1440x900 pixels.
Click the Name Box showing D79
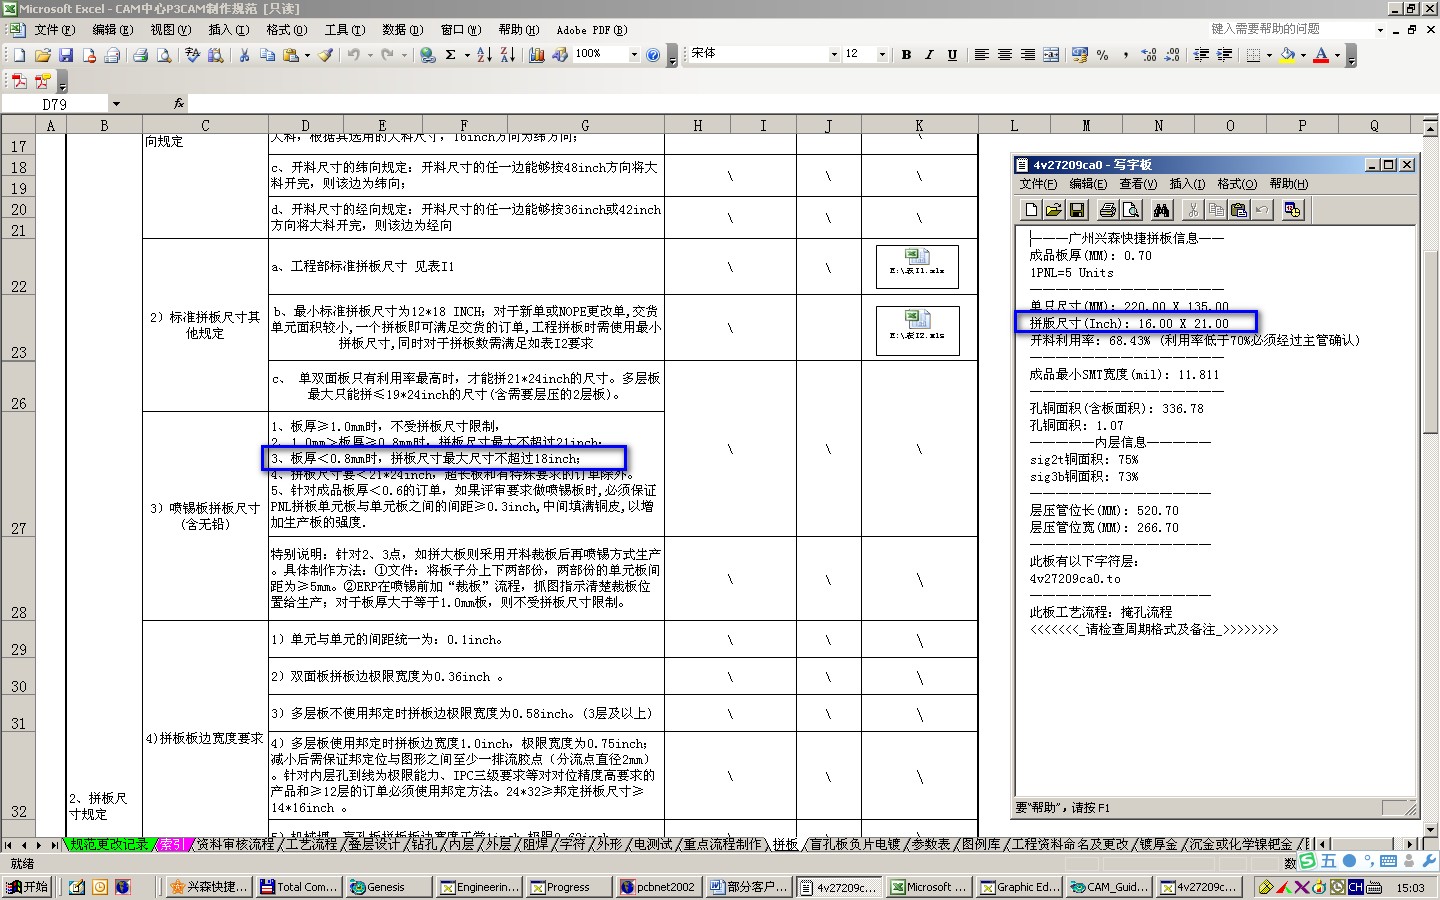tap(55, 104)
